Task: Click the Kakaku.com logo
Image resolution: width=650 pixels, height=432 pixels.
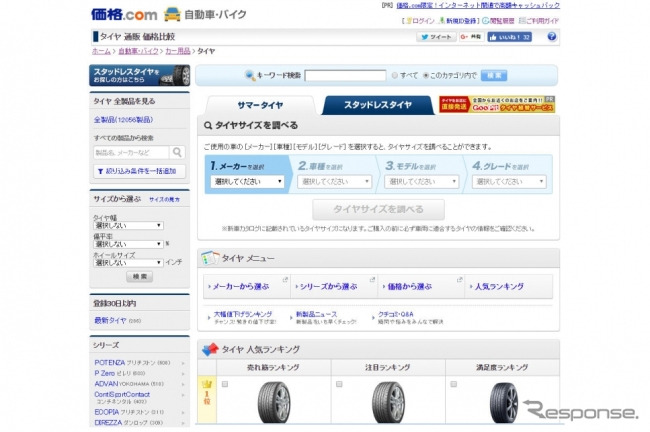Action: 122,14
